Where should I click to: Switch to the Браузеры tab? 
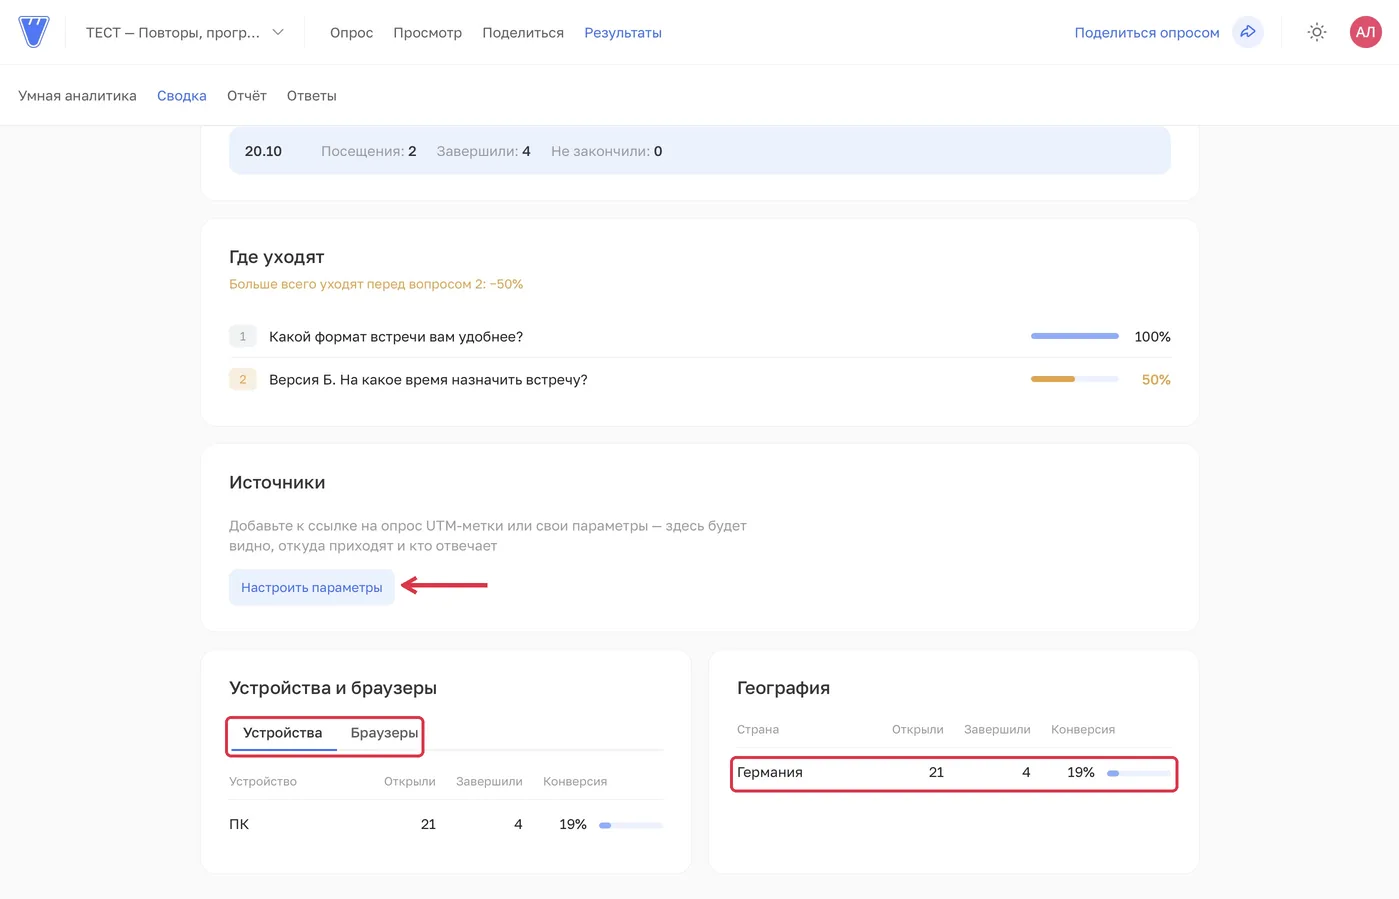[384, 733]
